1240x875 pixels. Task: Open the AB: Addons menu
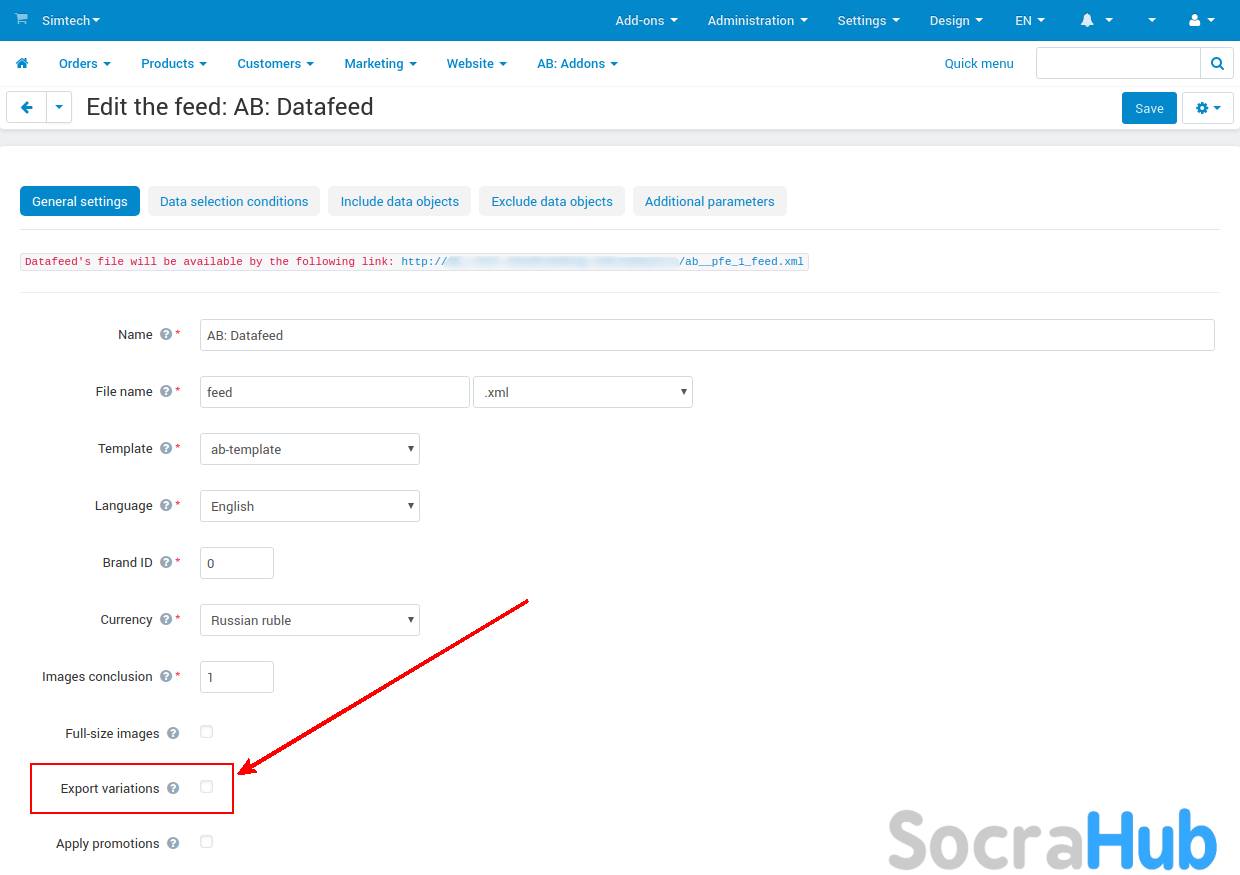578,63
